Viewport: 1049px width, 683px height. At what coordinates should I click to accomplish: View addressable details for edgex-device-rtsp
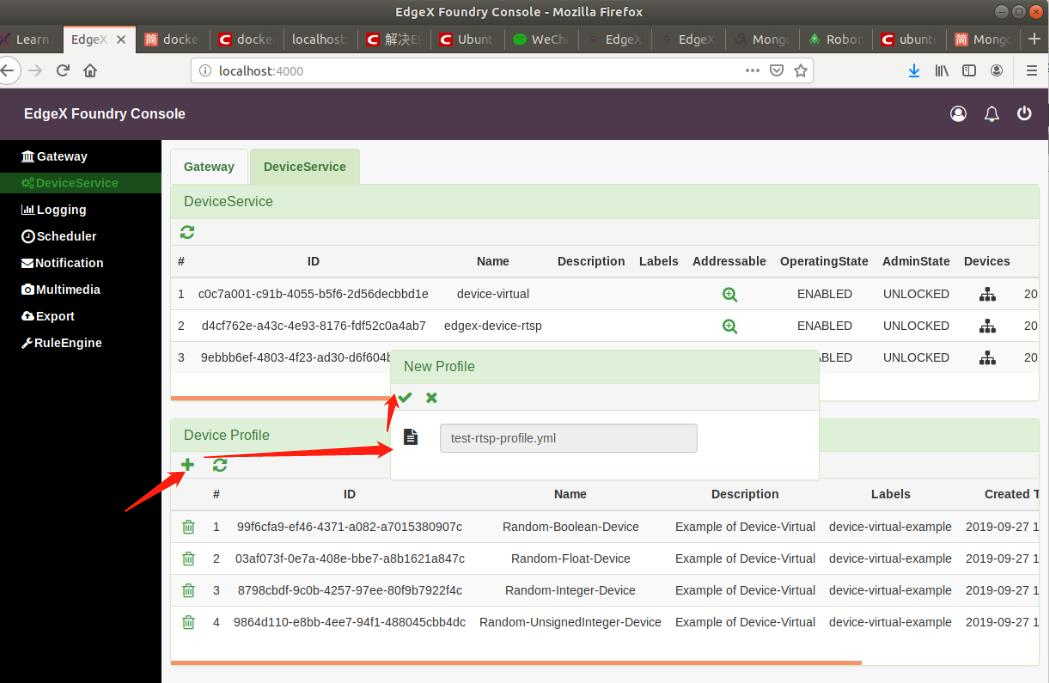tap(729, 326)
